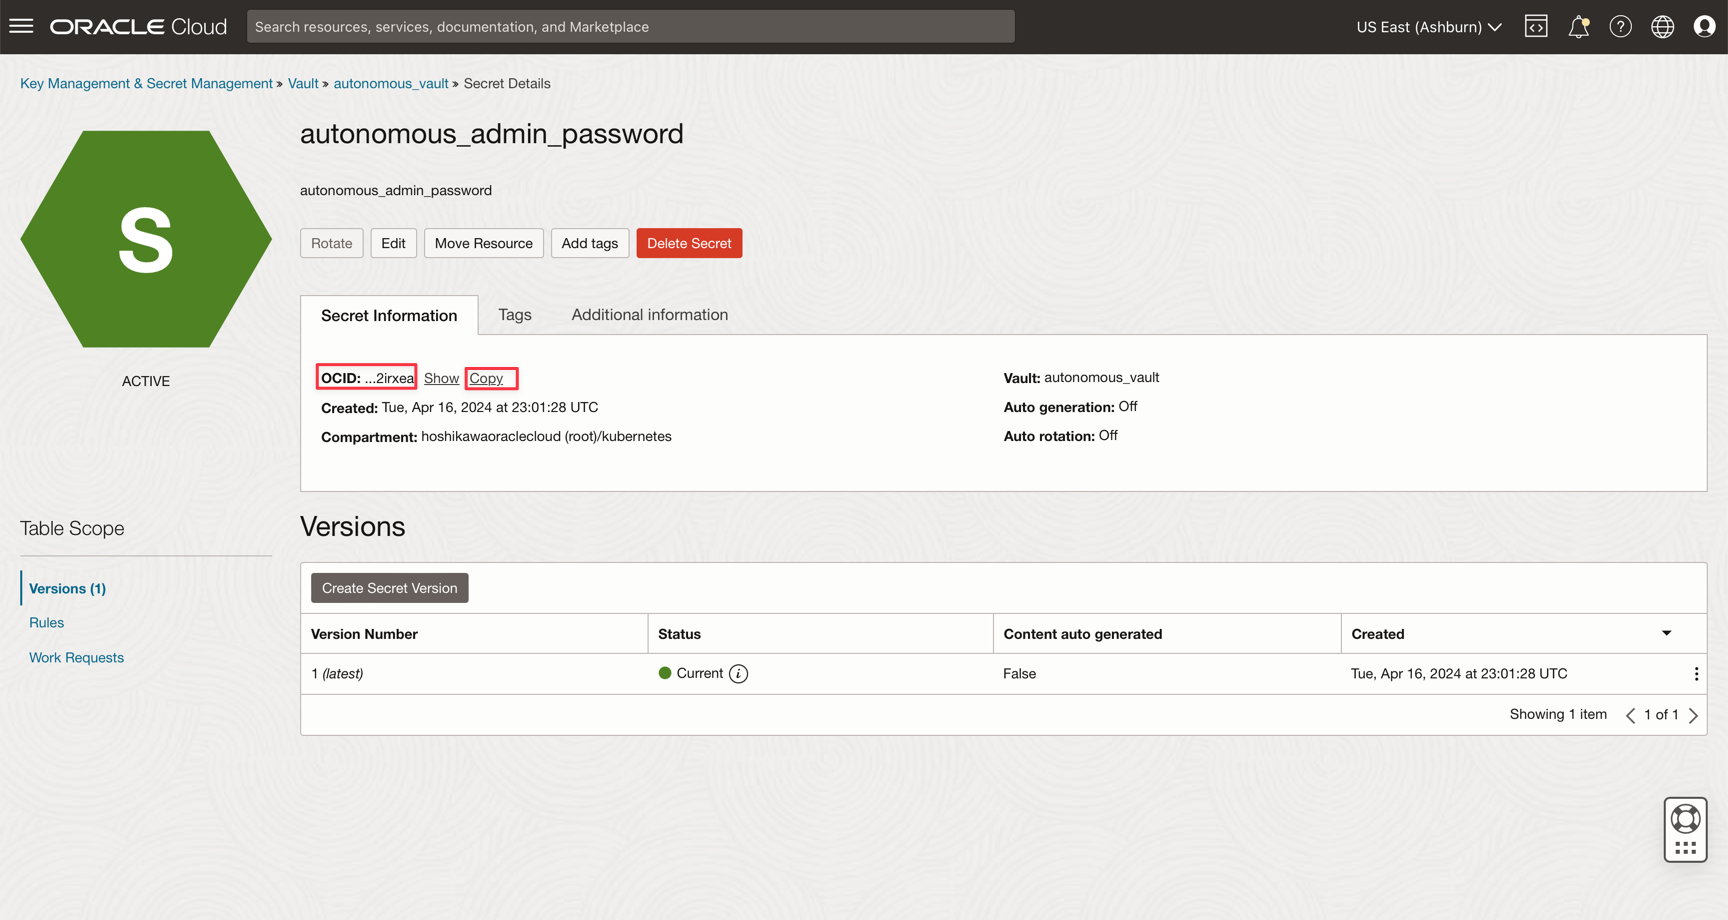Copy the secret OCID

click(x=486, y=378)
